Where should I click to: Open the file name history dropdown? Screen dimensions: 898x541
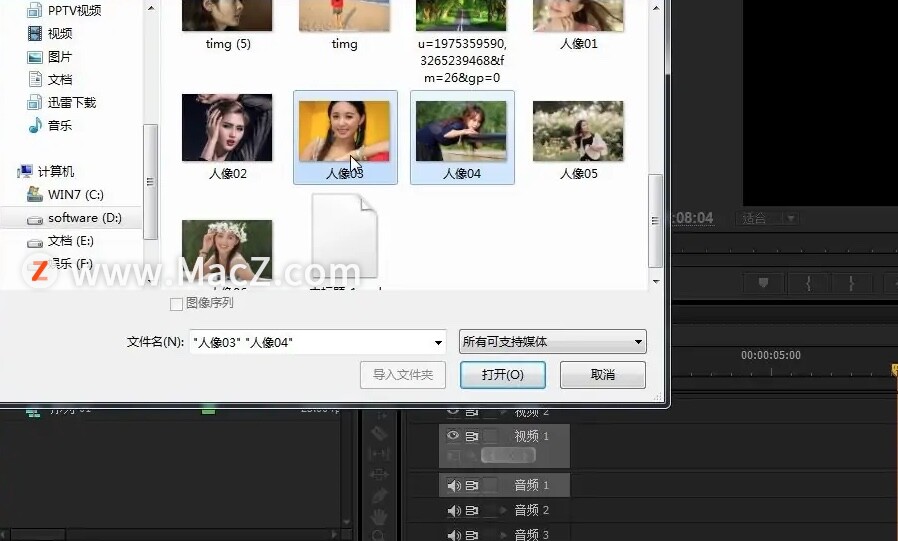[438, 342]
